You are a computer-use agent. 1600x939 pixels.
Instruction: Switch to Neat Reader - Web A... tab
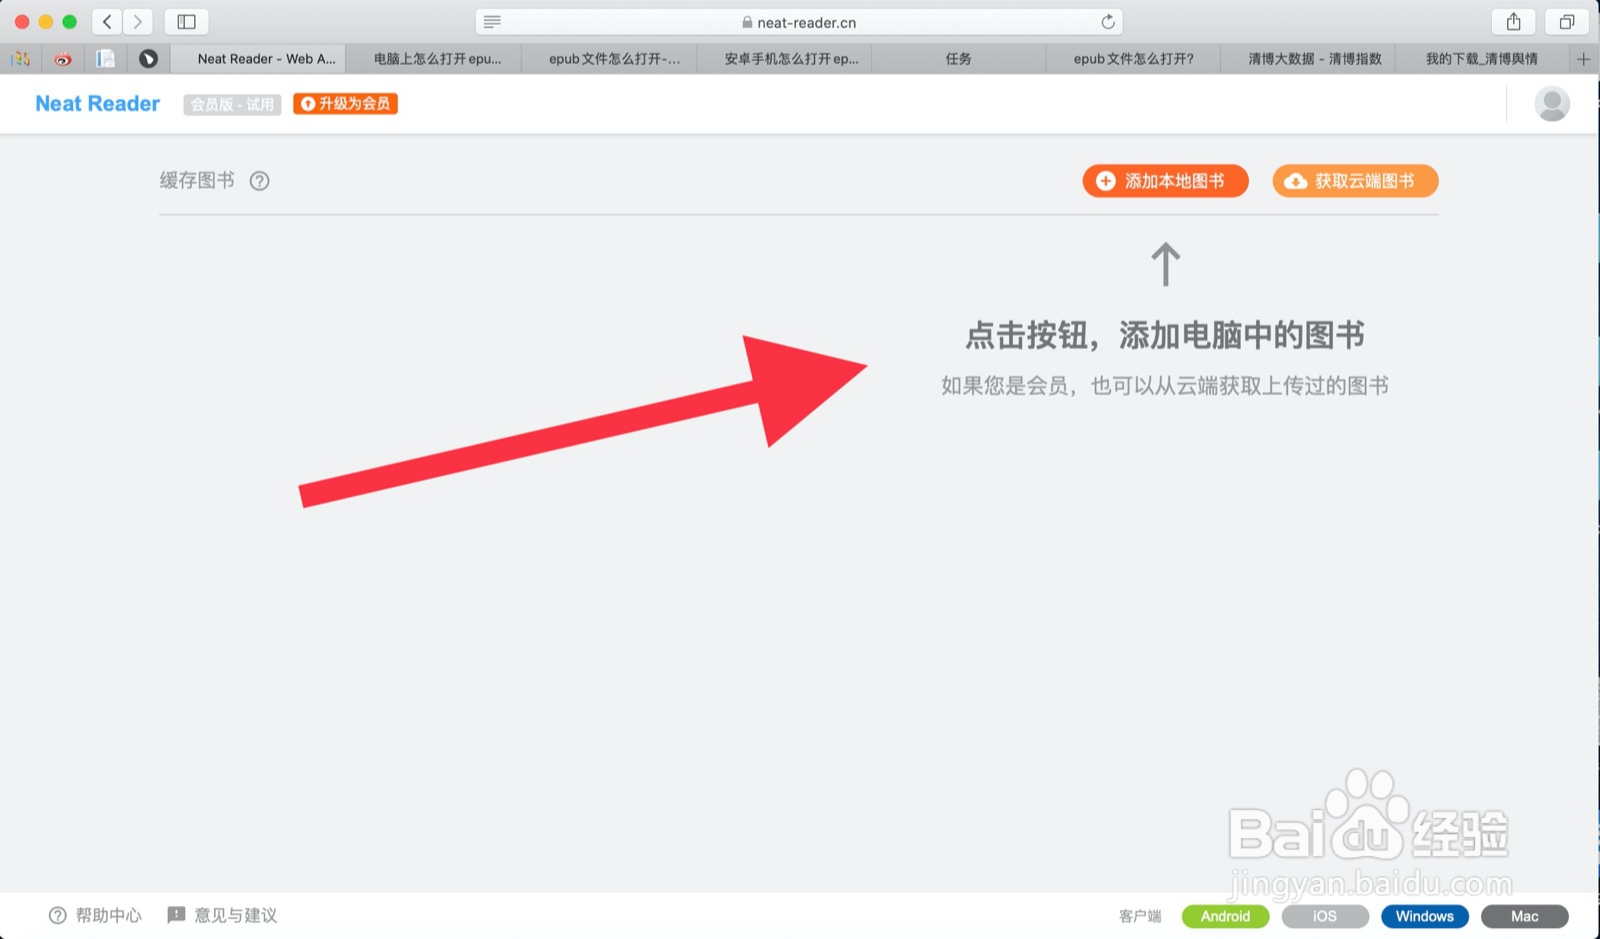[x=258, y=59]
